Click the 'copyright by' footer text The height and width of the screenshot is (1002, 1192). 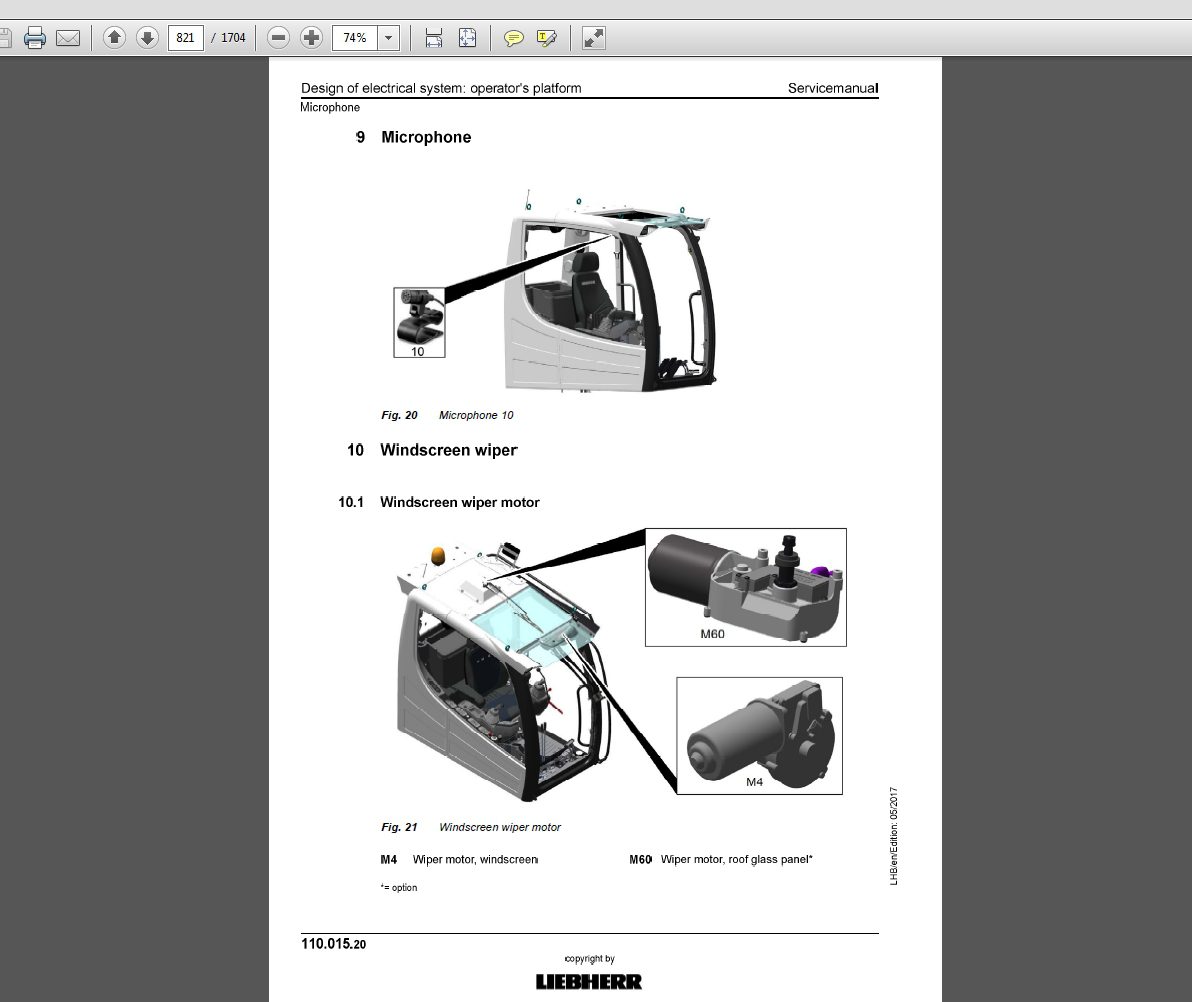point(589,959)
